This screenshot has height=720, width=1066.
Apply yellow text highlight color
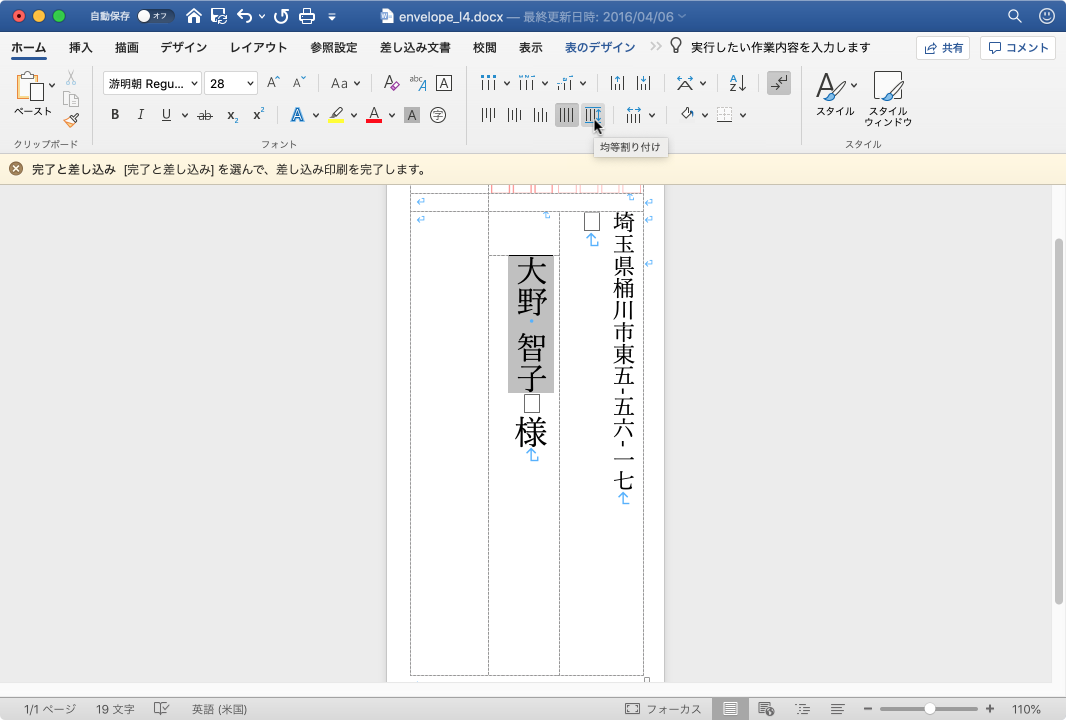[336, 116]
